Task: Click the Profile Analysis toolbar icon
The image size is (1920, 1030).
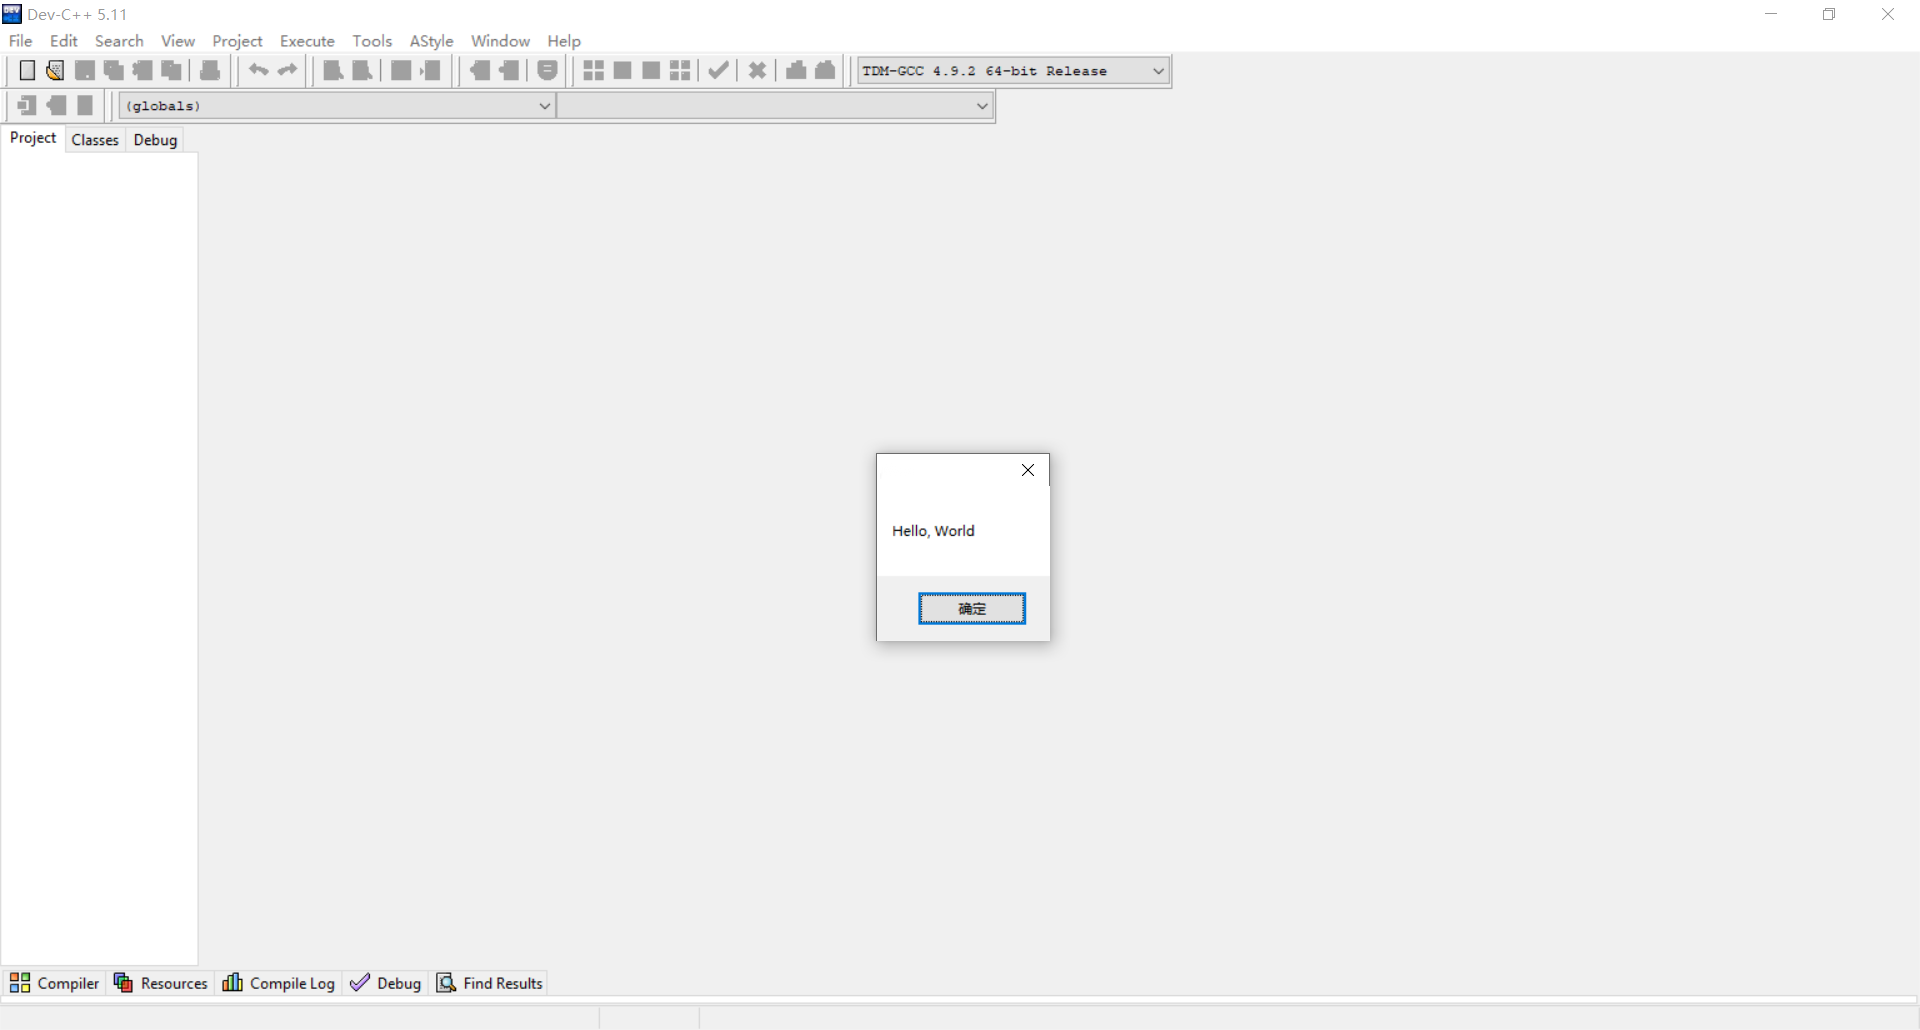Action: pos(796,70)
